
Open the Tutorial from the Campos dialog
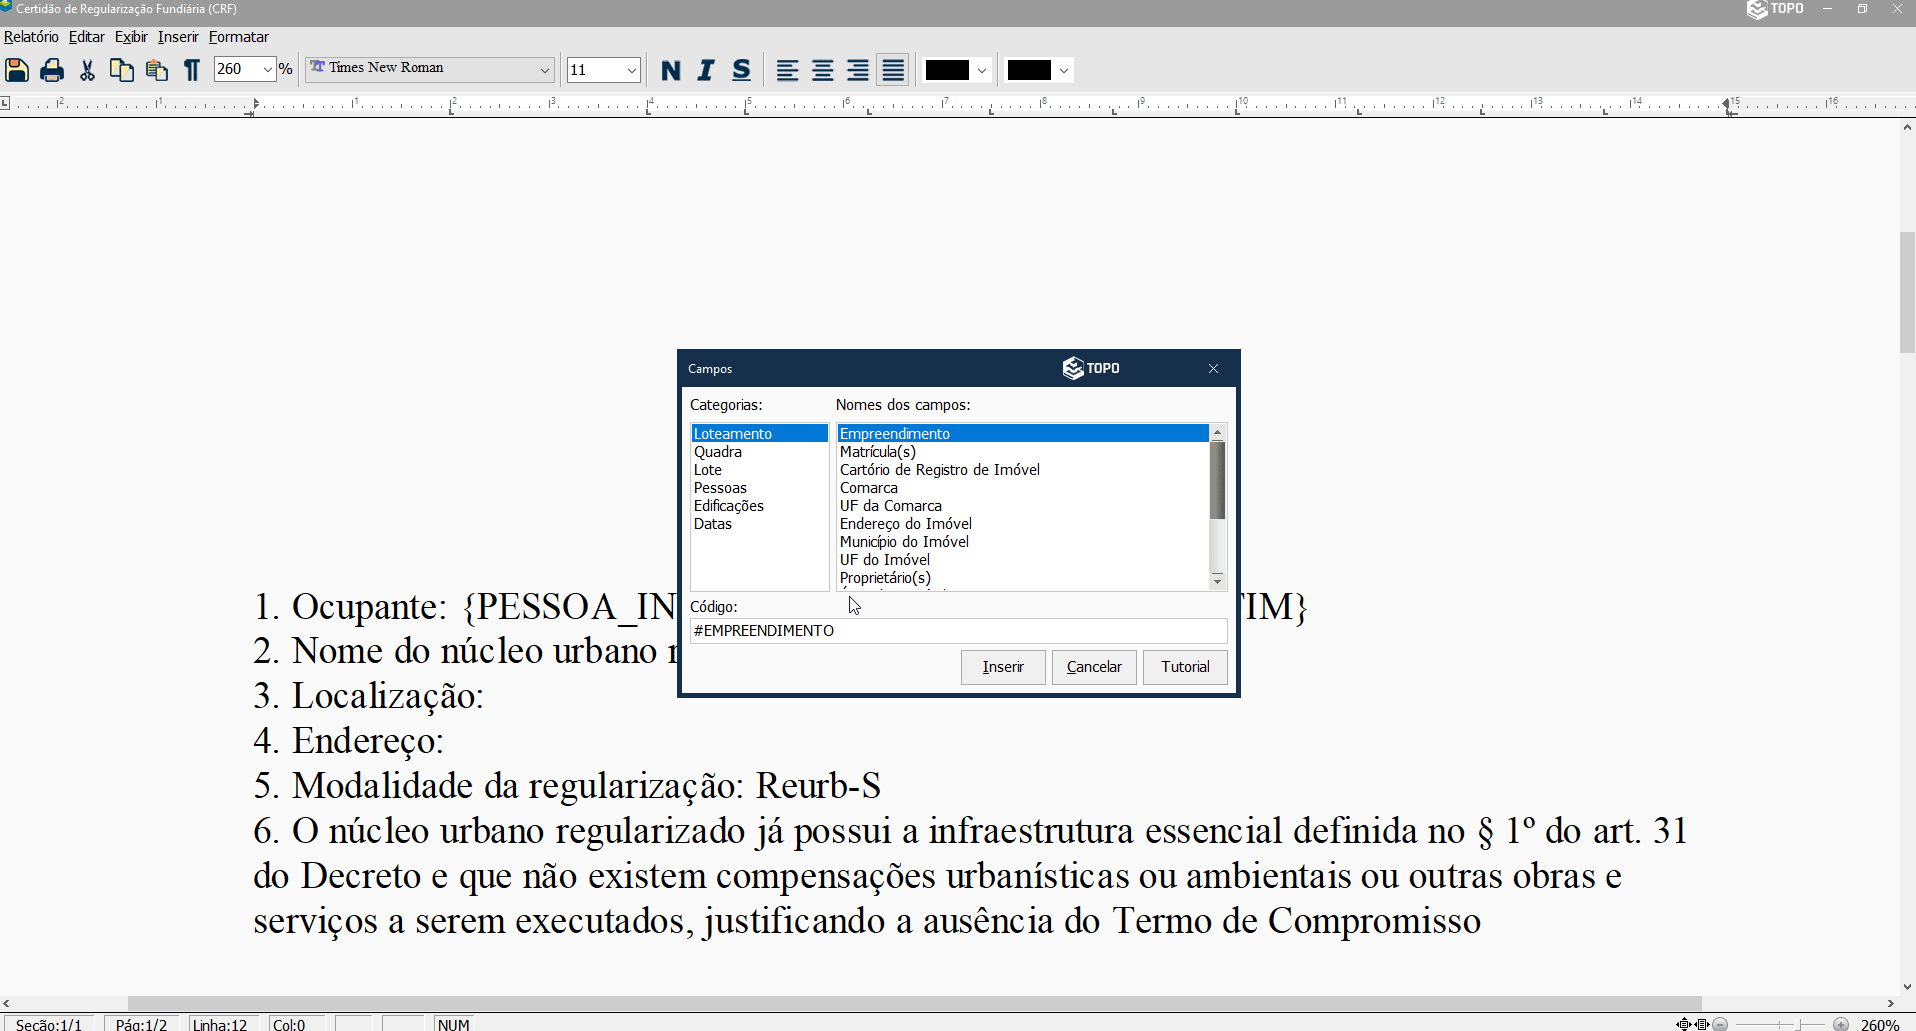1184,667
